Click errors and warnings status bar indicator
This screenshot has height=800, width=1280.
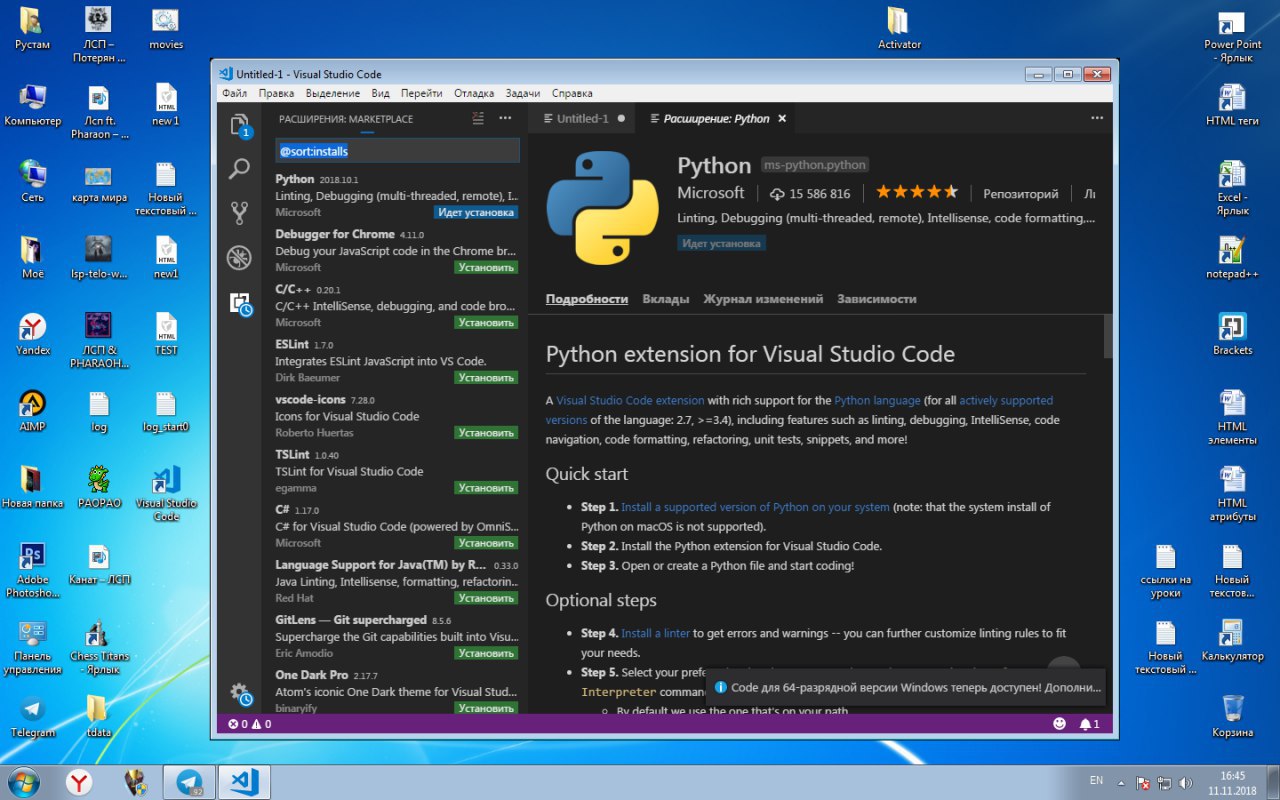[250, 724]
